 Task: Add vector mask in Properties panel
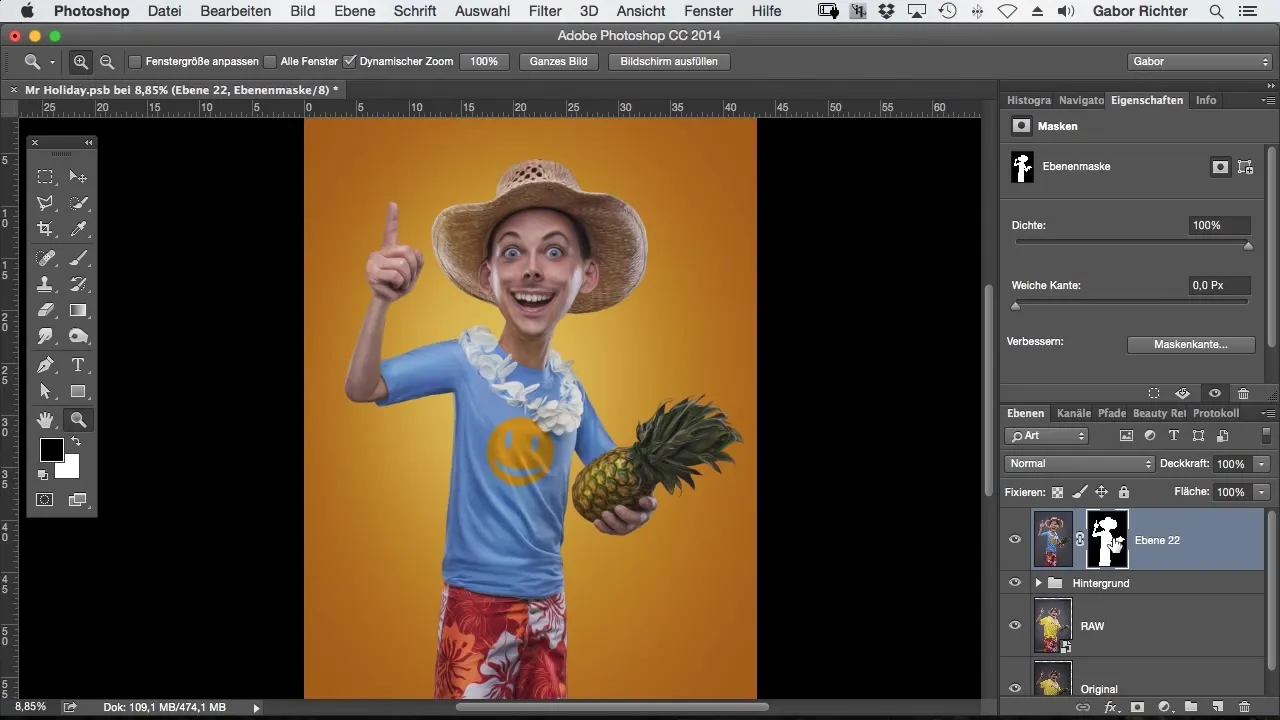[x=1246, y=167]
